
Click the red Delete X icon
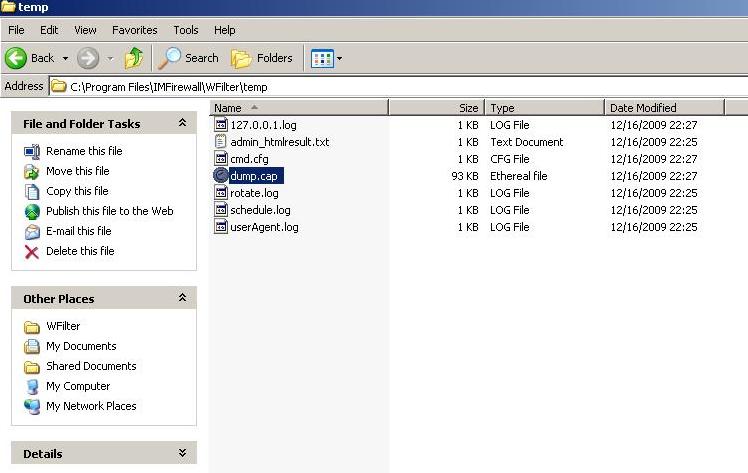32,252
